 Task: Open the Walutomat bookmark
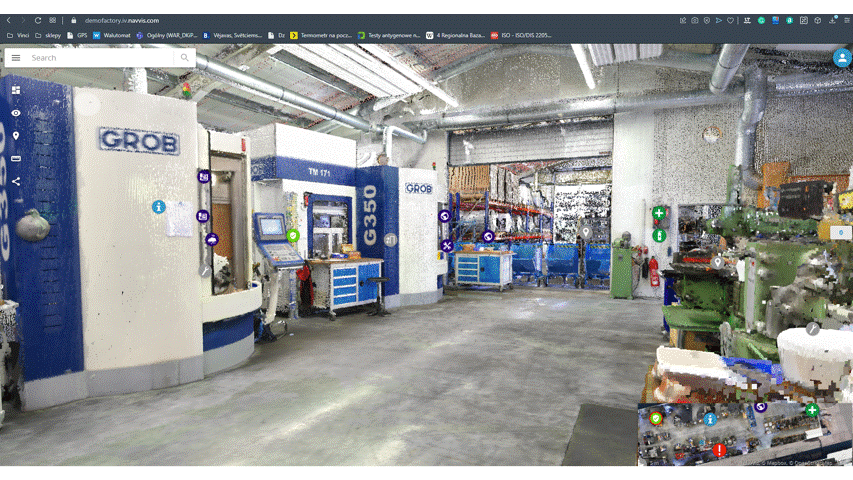pyautogui.click(x=112, y=35)
